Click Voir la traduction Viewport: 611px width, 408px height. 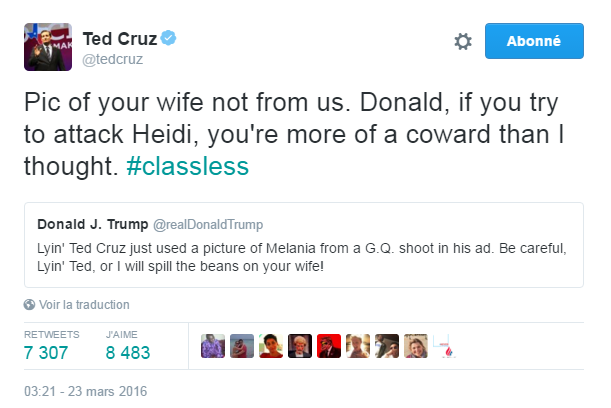84,305
